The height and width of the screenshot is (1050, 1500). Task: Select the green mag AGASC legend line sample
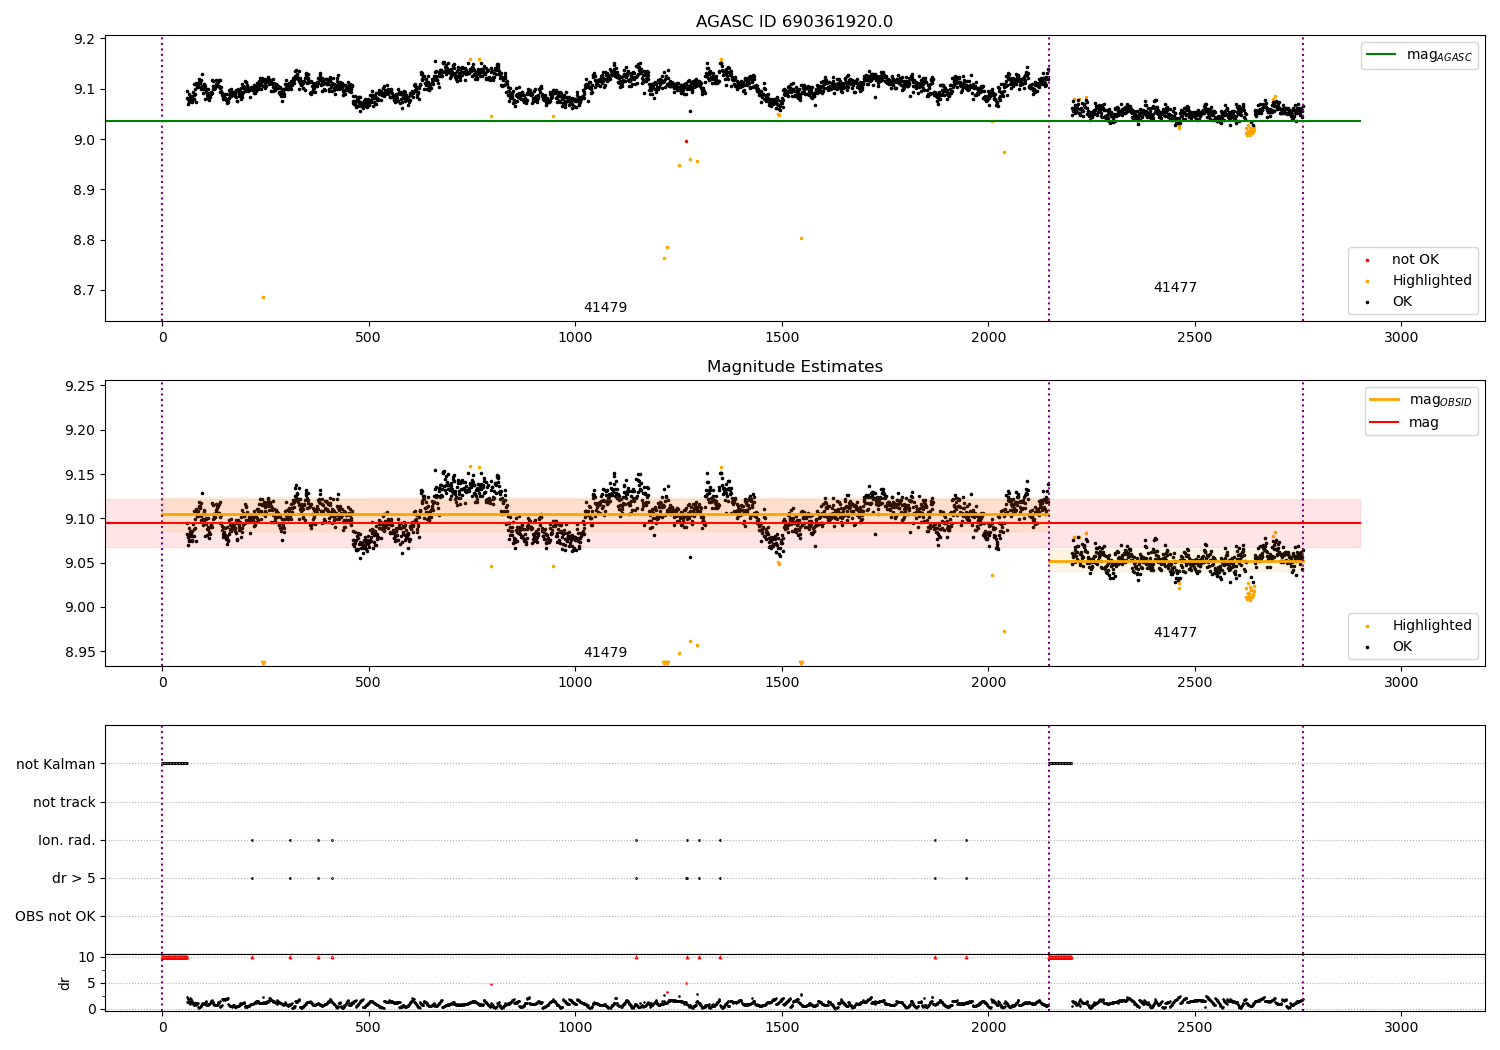(1381, 55)
